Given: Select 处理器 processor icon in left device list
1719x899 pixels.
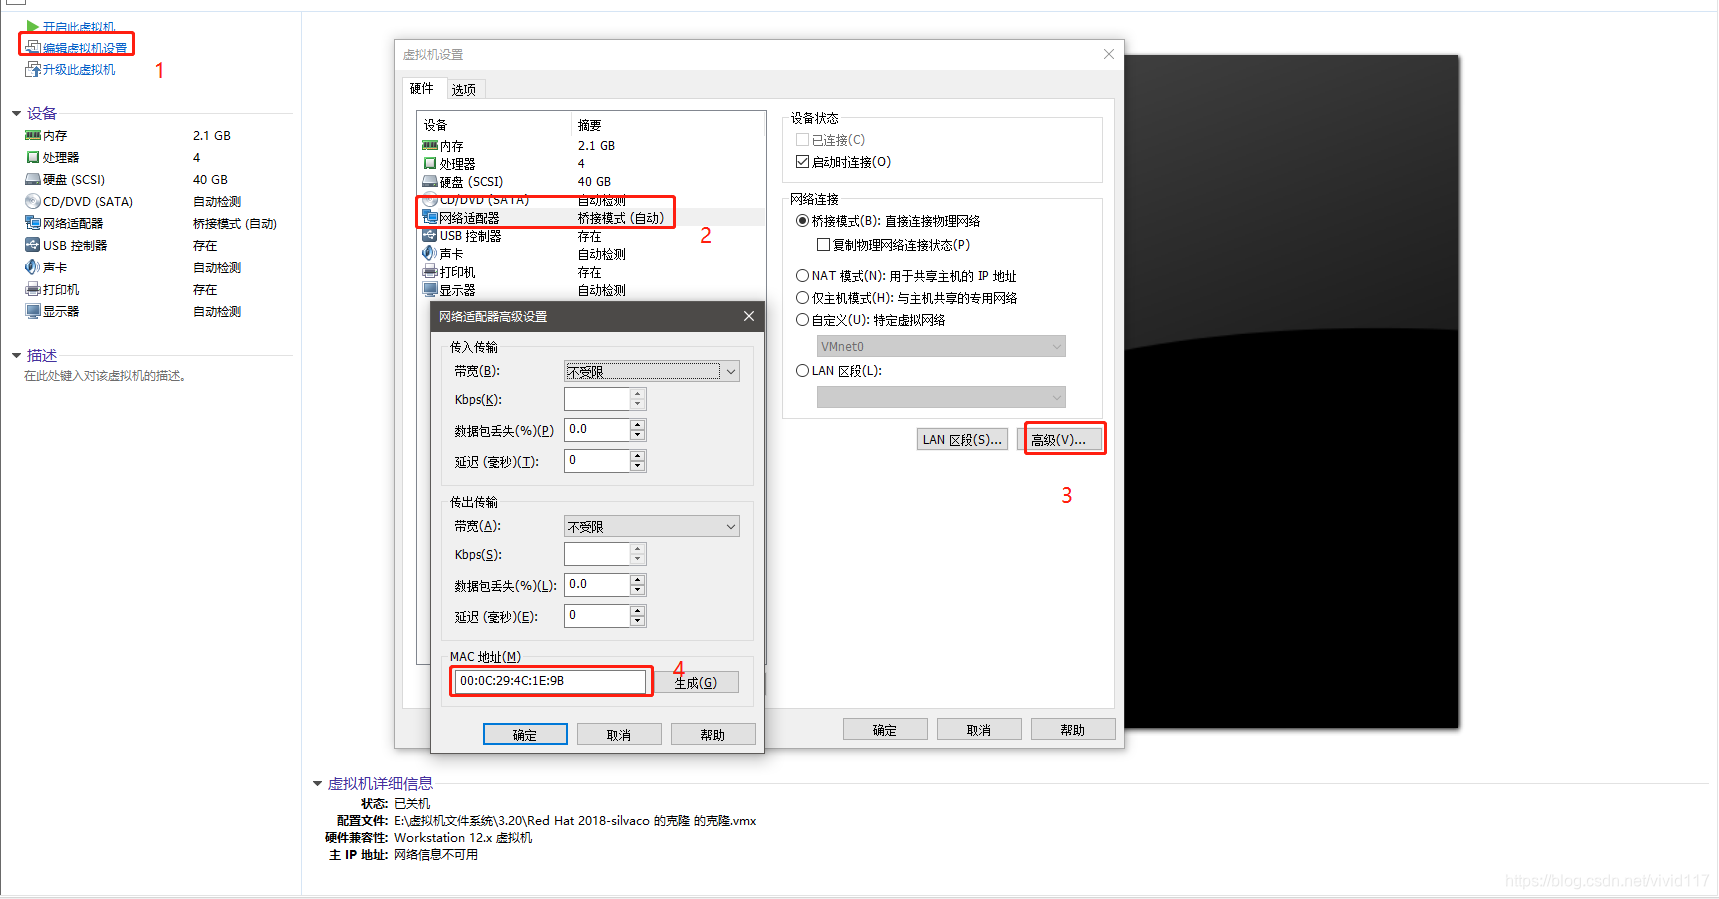Looking at the screenshot, I should coord(32,157).
